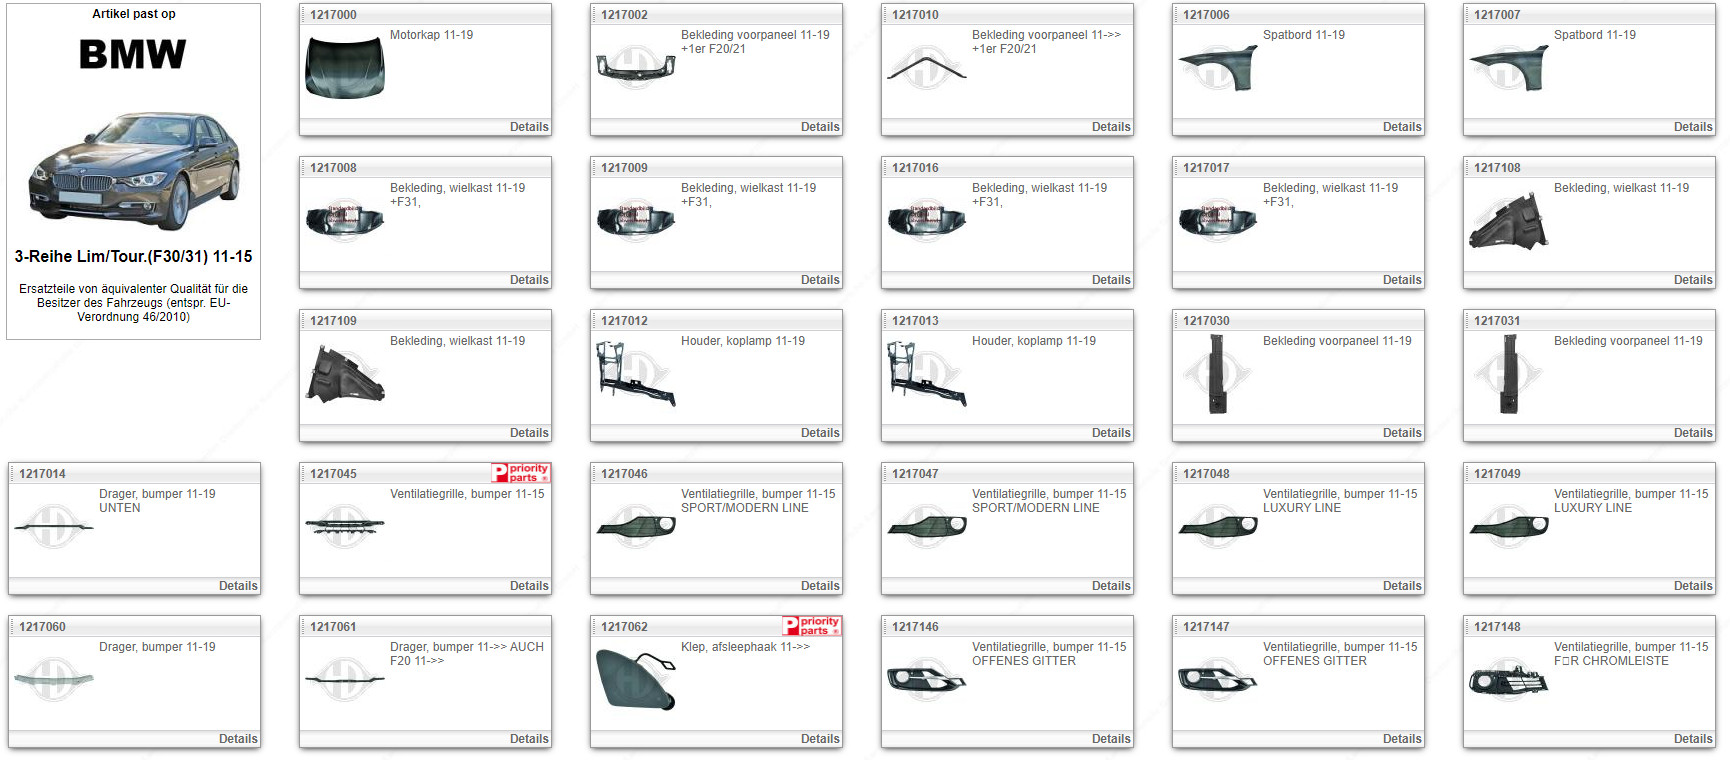This screenshot has width=1730, height=760.
Task: Show Details for part 1217147
Action: pos(1402,739)
